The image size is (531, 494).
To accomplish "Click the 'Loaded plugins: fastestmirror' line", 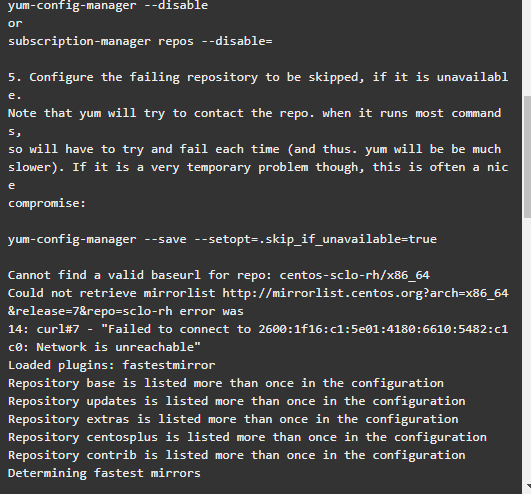I will pyautogui.click(x=112, y=365).
